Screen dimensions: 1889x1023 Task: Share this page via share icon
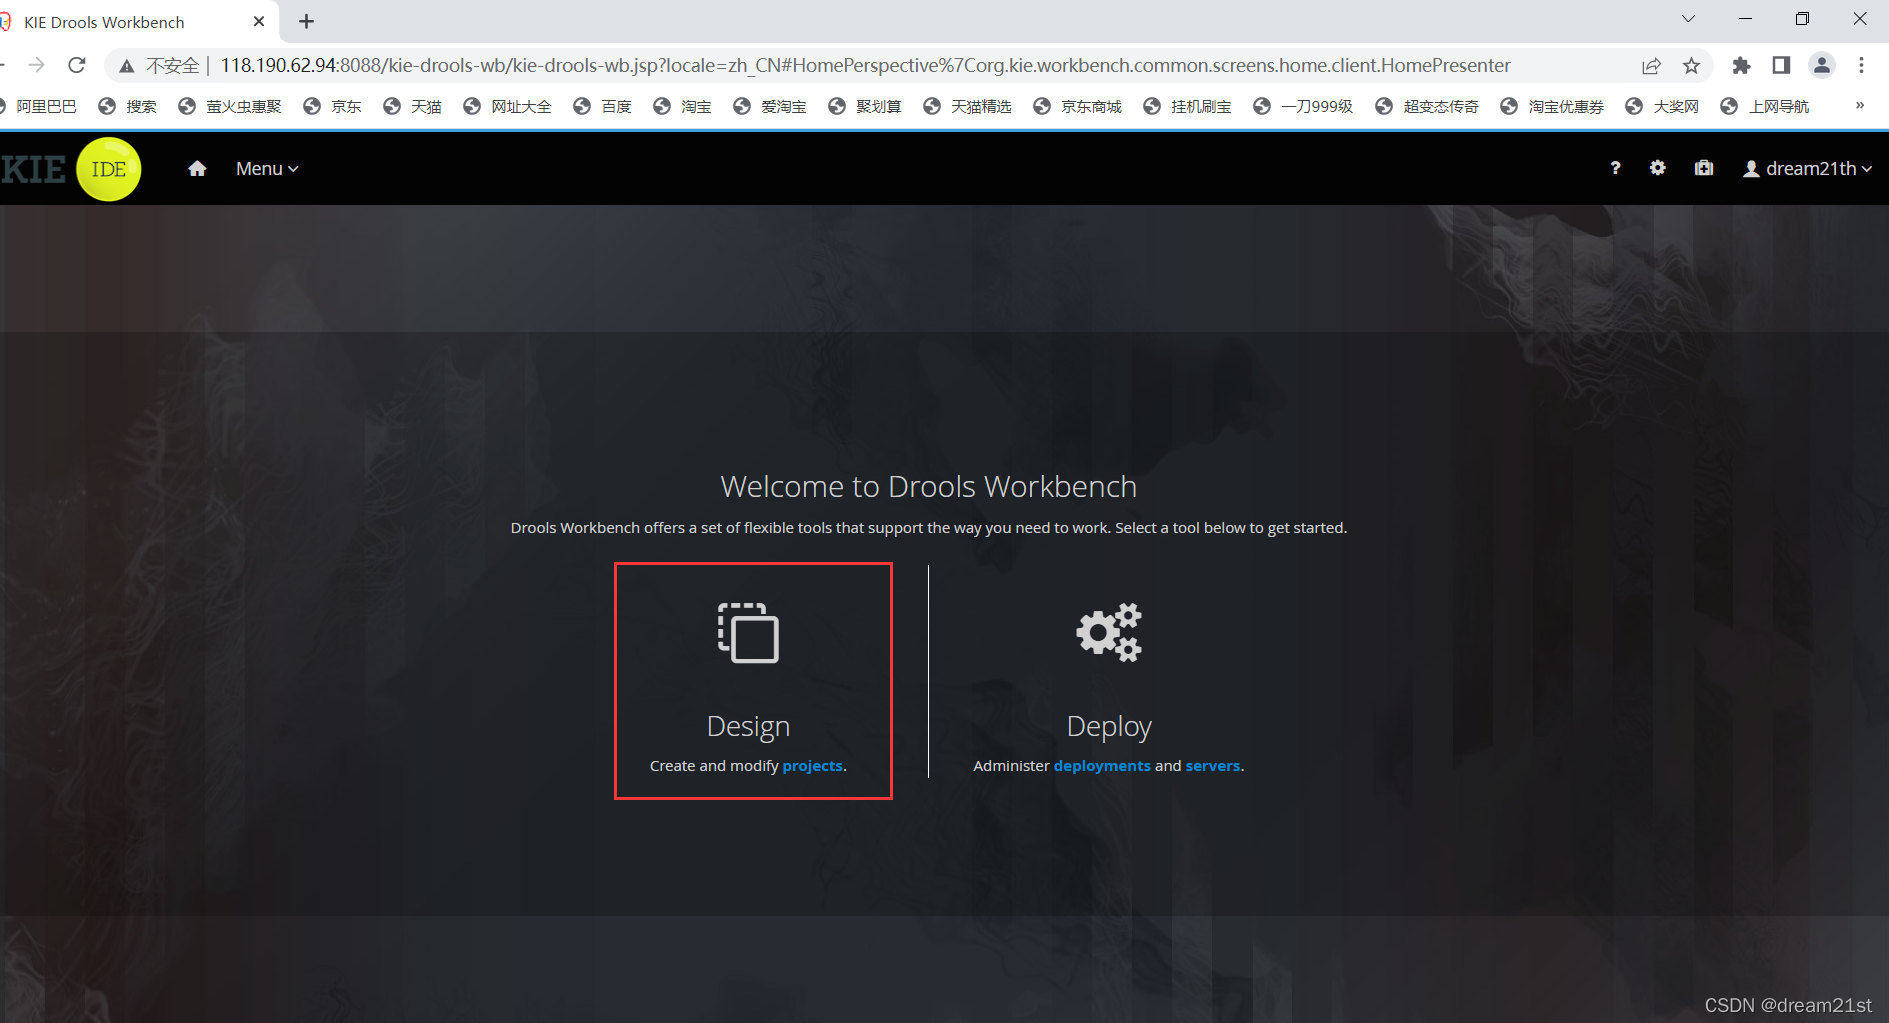1651,66
